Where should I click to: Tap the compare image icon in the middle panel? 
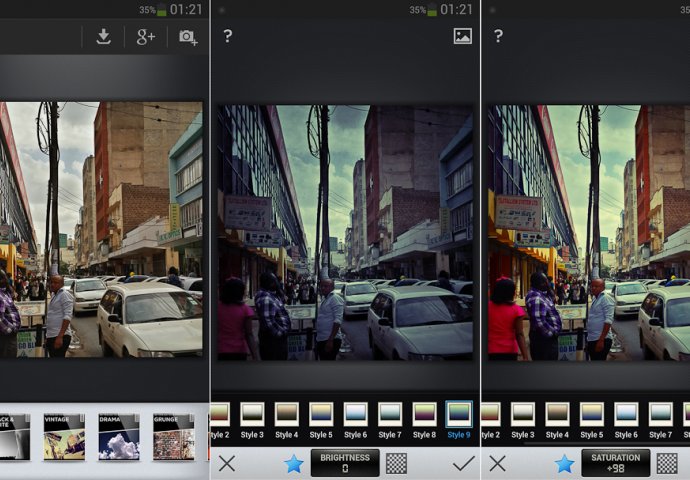[x=462, y=36]
